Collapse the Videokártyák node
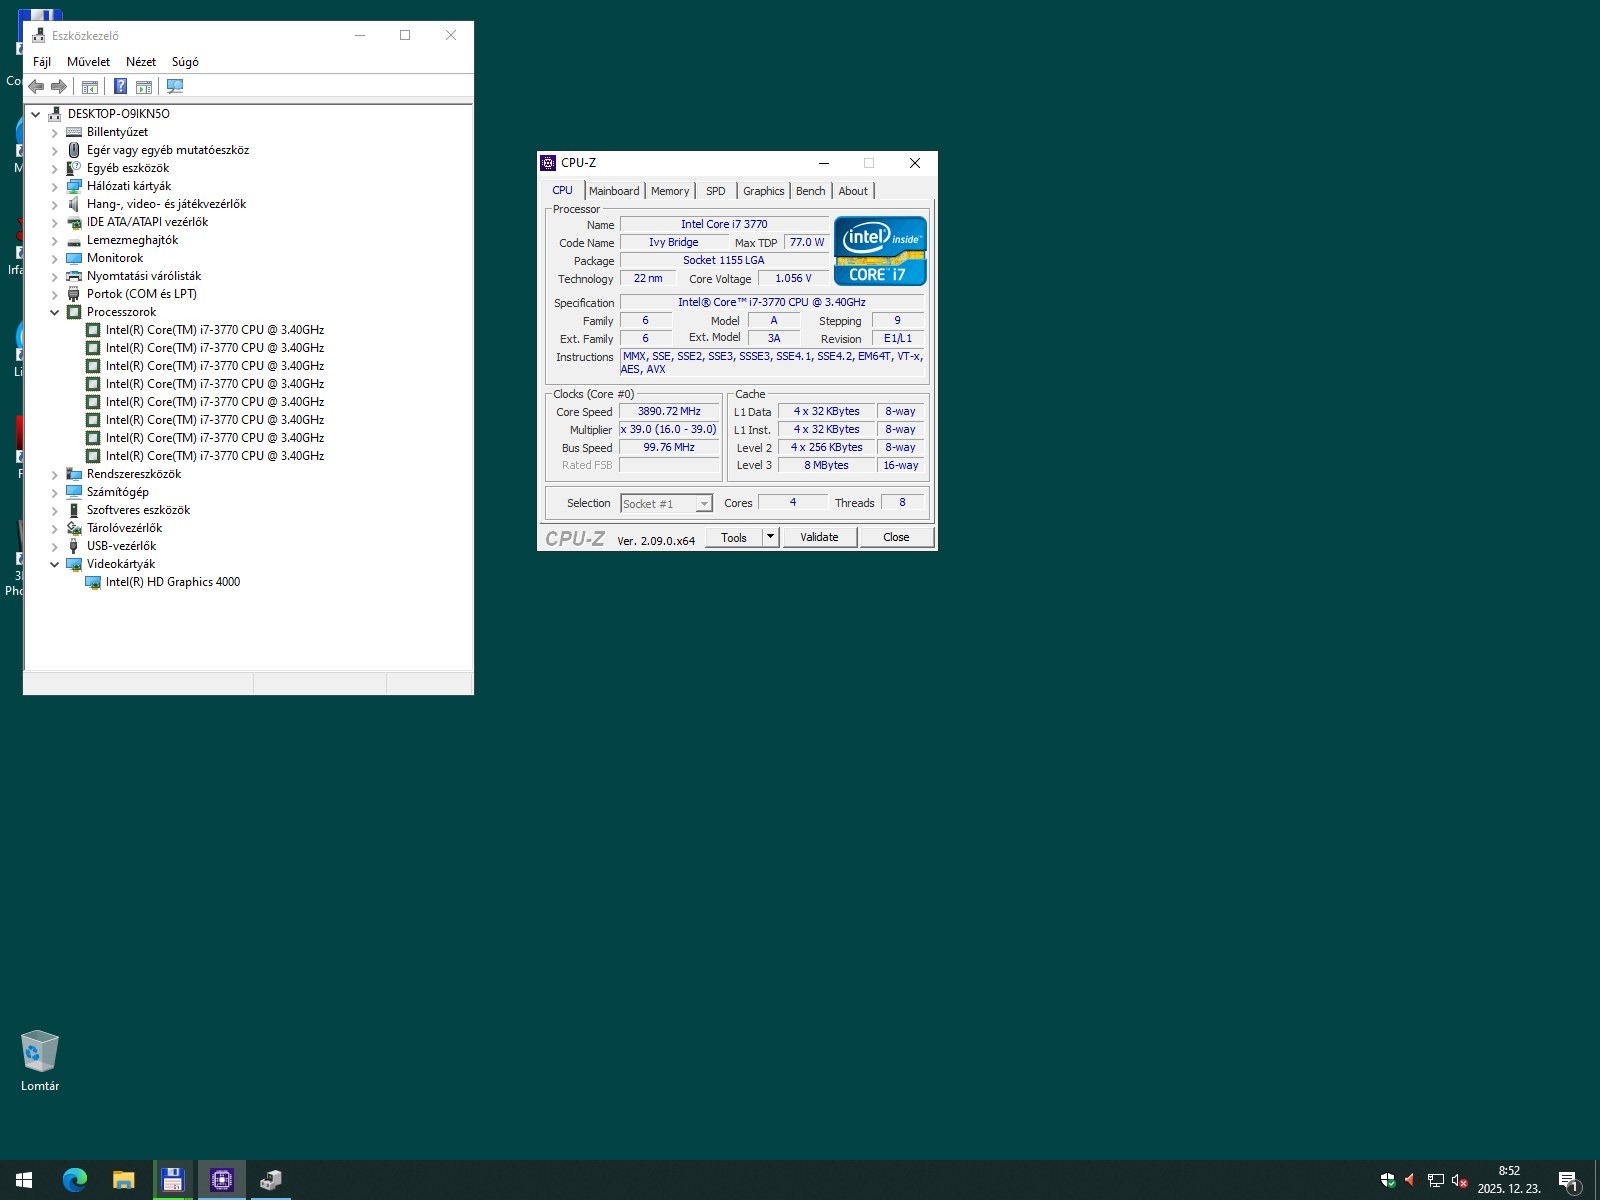This screenshot has width=1600, height=1200. (55, 564)
